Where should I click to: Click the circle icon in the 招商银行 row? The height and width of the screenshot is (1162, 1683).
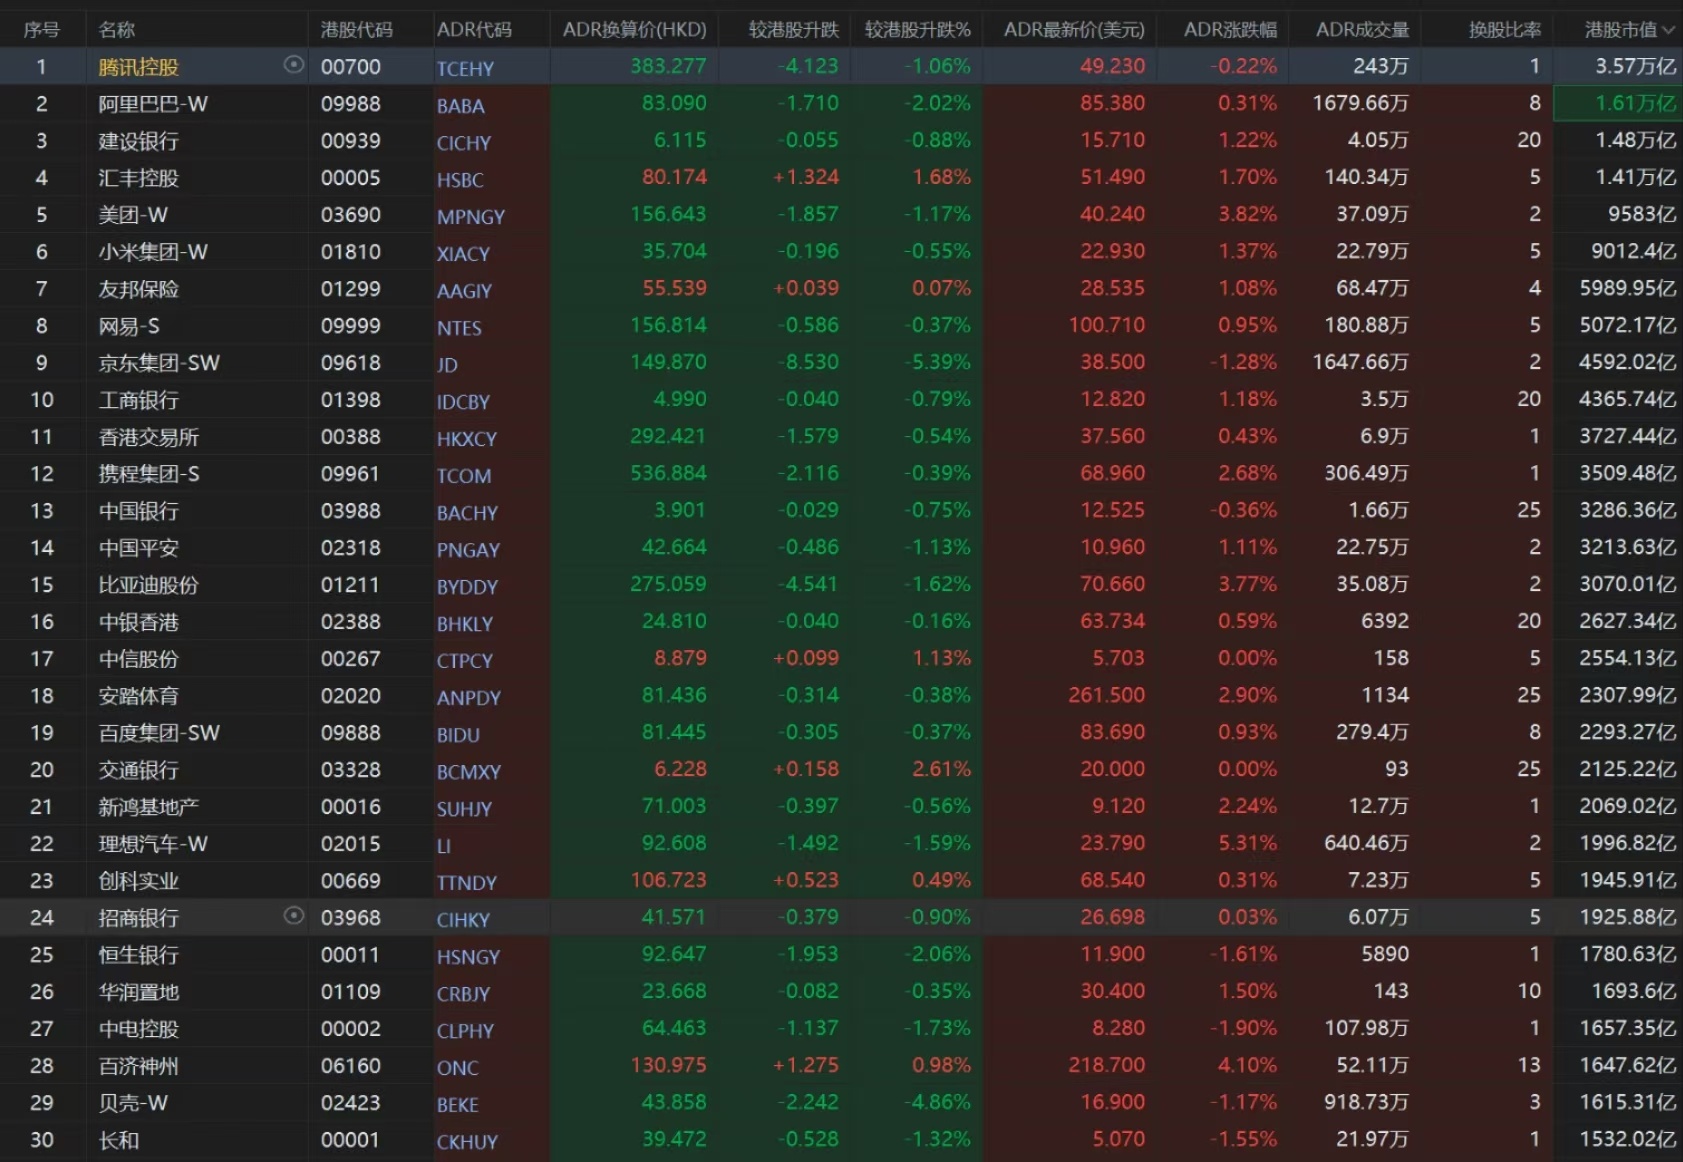[293, 916]
